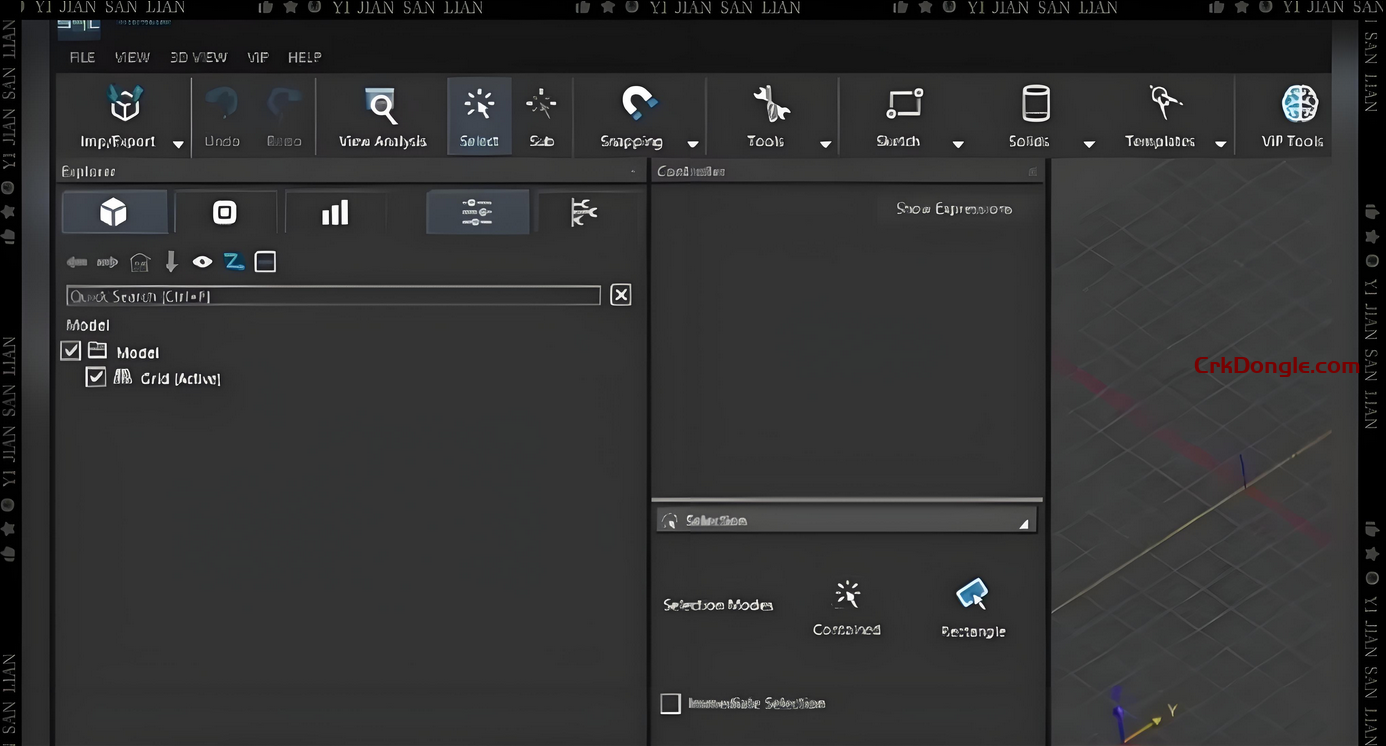Open VIP Tools brain icon
This screenshot has width=1386, height=746.
click(x=1299, y=104)
